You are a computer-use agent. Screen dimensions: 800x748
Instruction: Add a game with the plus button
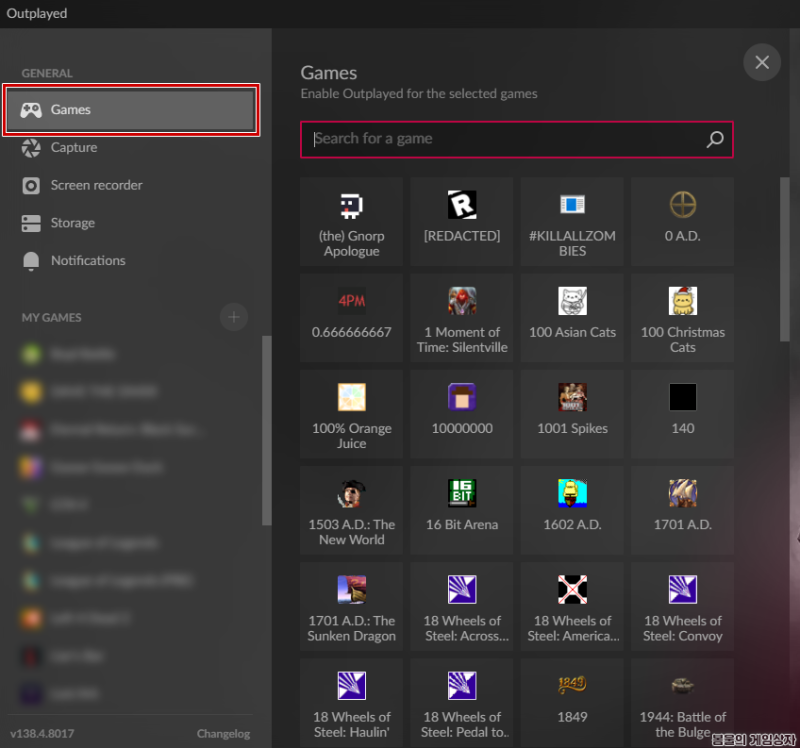234,317
